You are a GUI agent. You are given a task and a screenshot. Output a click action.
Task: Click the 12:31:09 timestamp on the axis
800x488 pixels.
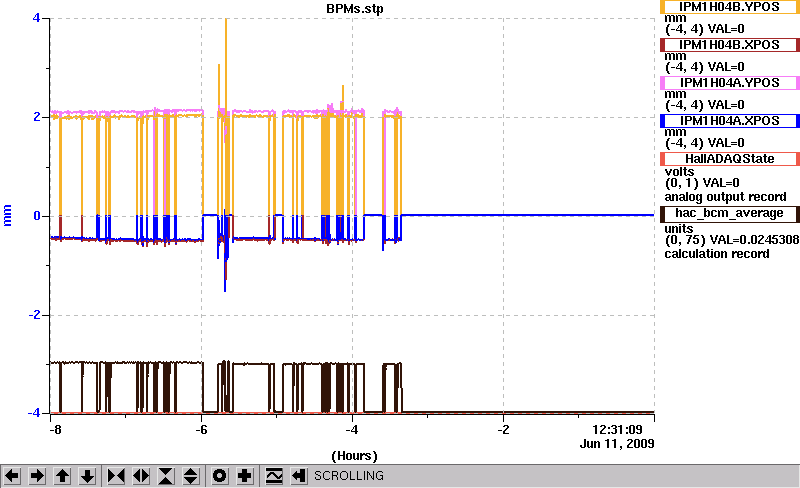(617, 430)
